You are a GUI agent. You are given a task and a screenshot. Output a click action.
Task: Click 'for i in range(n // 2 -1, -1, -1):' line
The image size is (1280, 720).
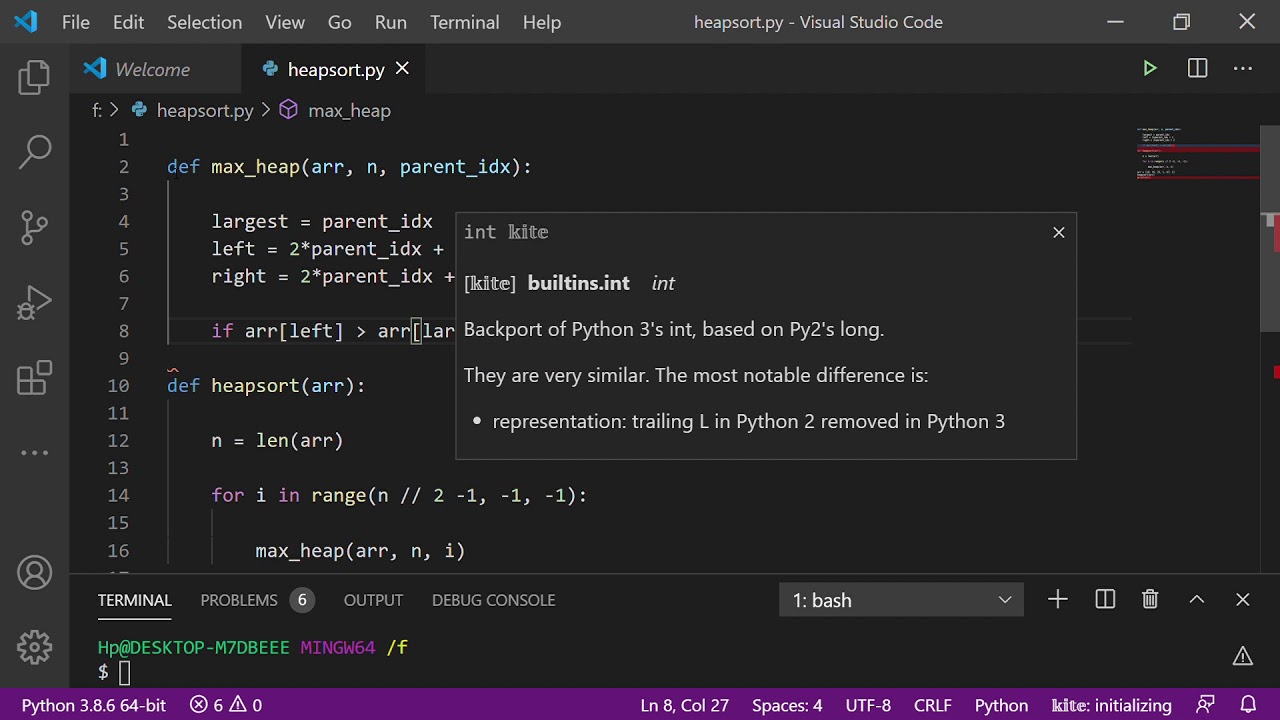(399, 496)
